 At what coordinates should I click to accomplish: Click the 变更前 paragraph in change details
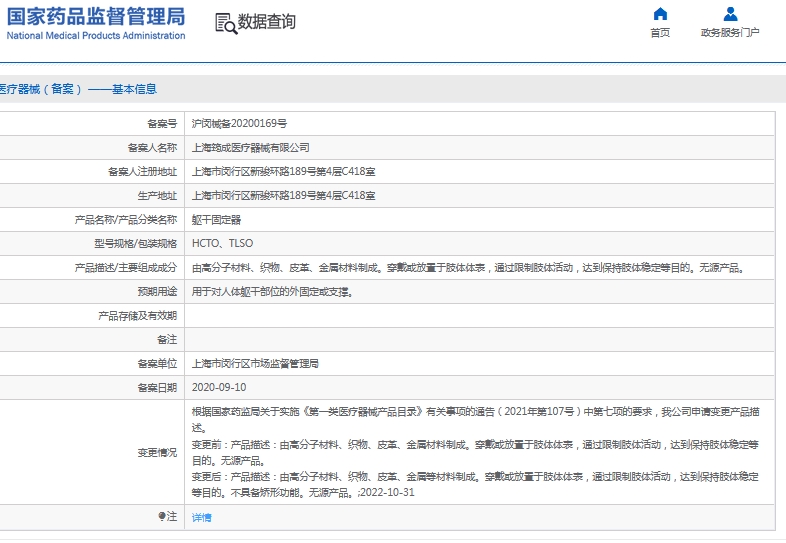(x=475, y=452)
